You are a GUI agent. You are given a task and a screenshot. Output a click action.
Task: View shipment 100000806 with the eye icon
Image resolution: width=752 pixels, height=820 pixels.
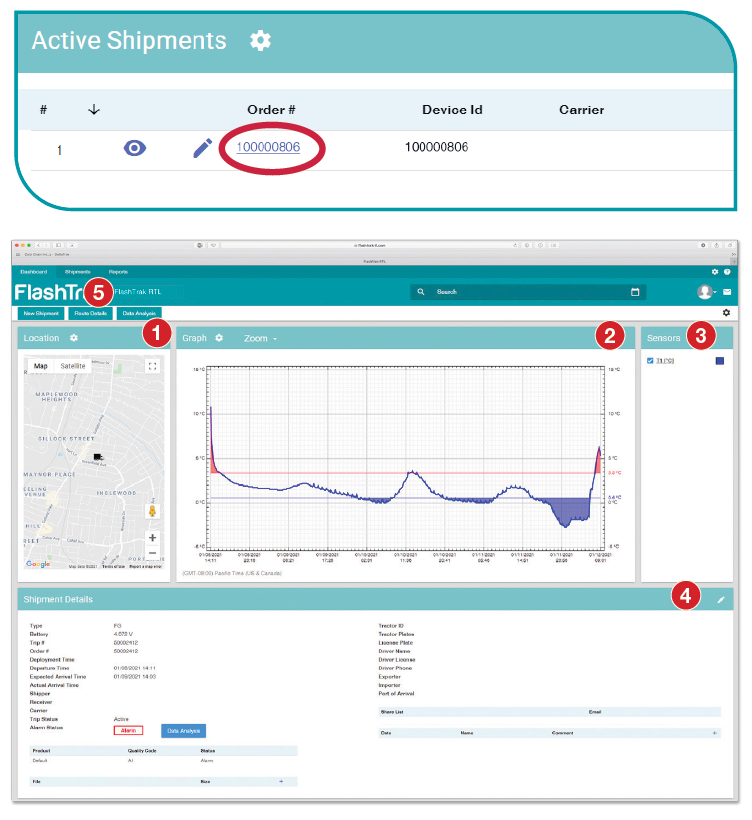tap(134, 149)
